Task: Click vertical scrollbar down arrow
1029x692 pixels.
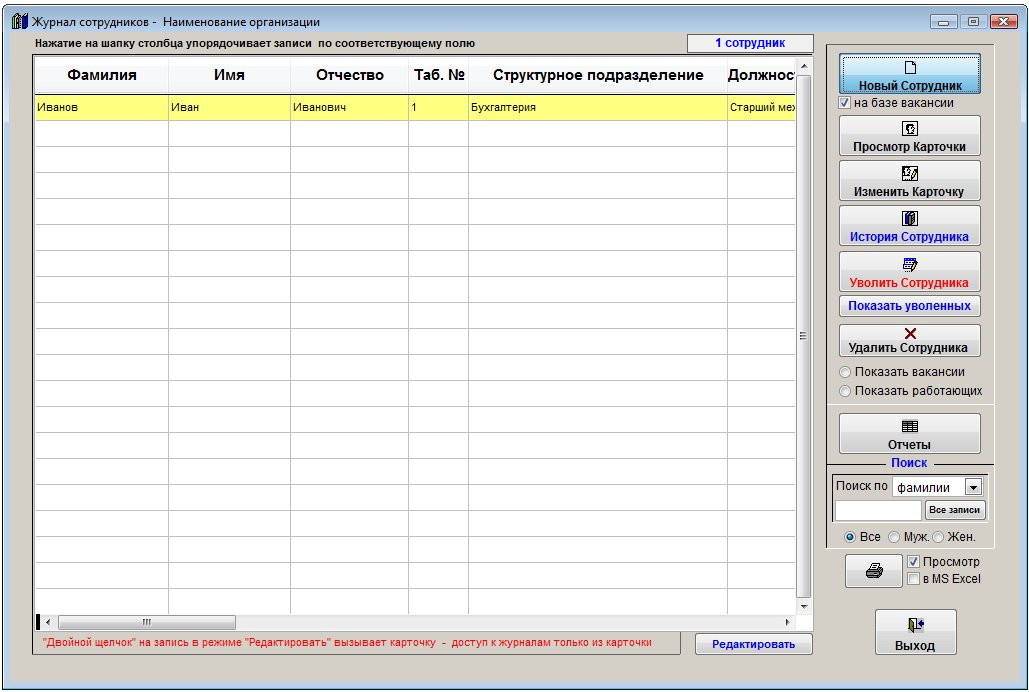Action: [804, 607]
